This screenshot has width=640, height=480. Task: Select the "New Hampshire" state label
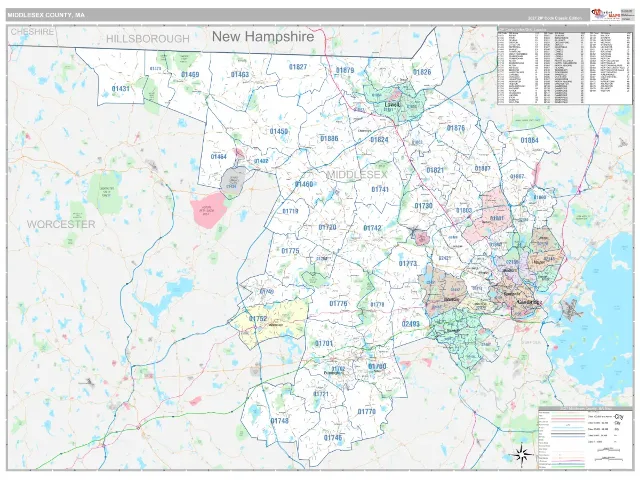[x=263, y=36]
